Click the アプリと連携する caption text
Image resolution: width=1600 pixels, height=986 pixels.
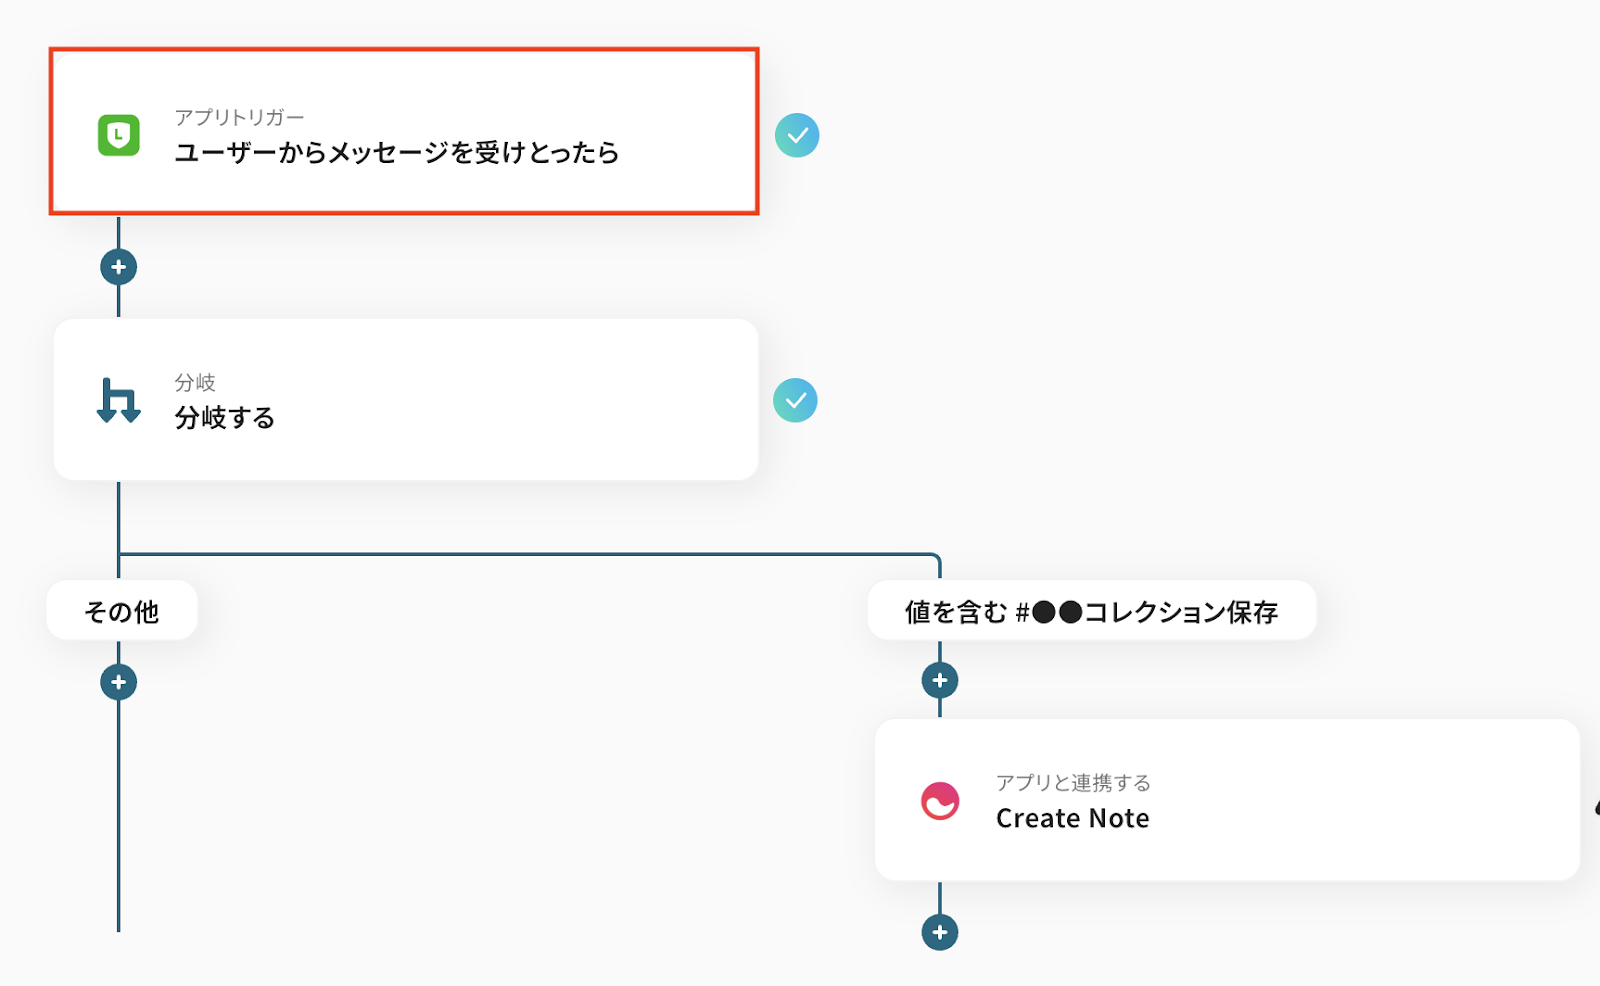1073,783
